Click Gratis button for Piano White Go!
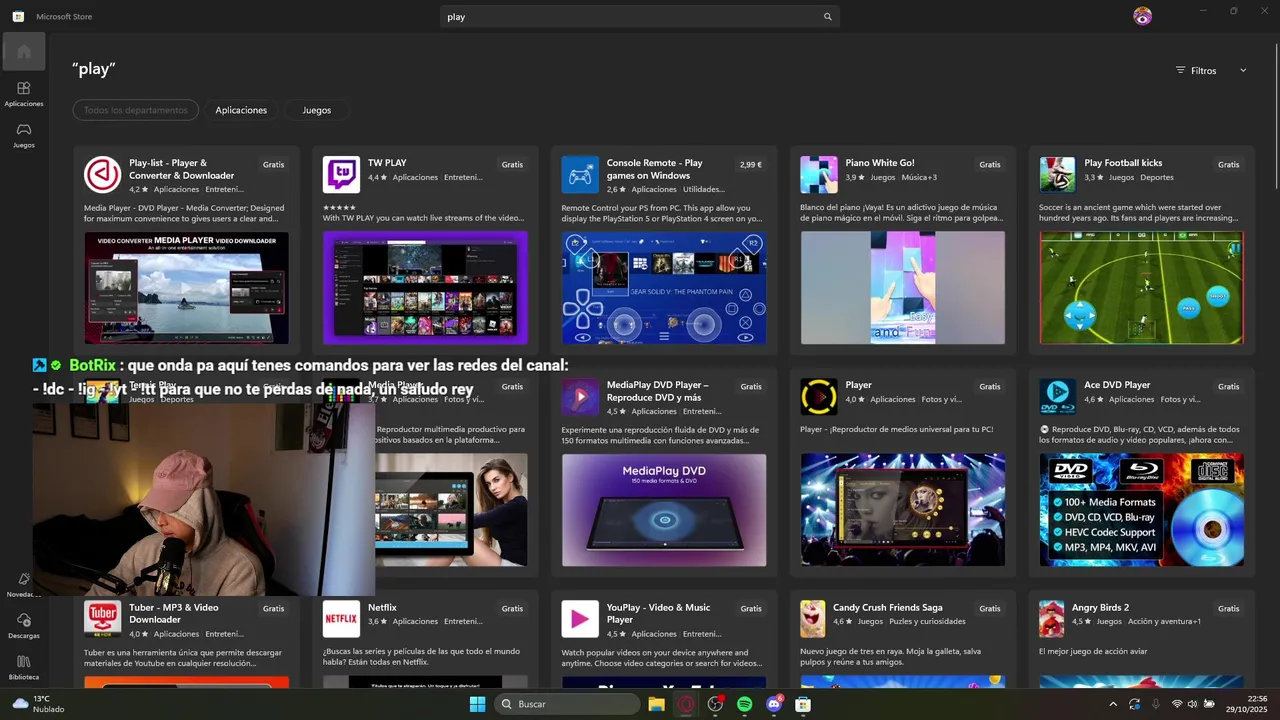The height and width of the screenshot is (720, 1280). (990, 165)
